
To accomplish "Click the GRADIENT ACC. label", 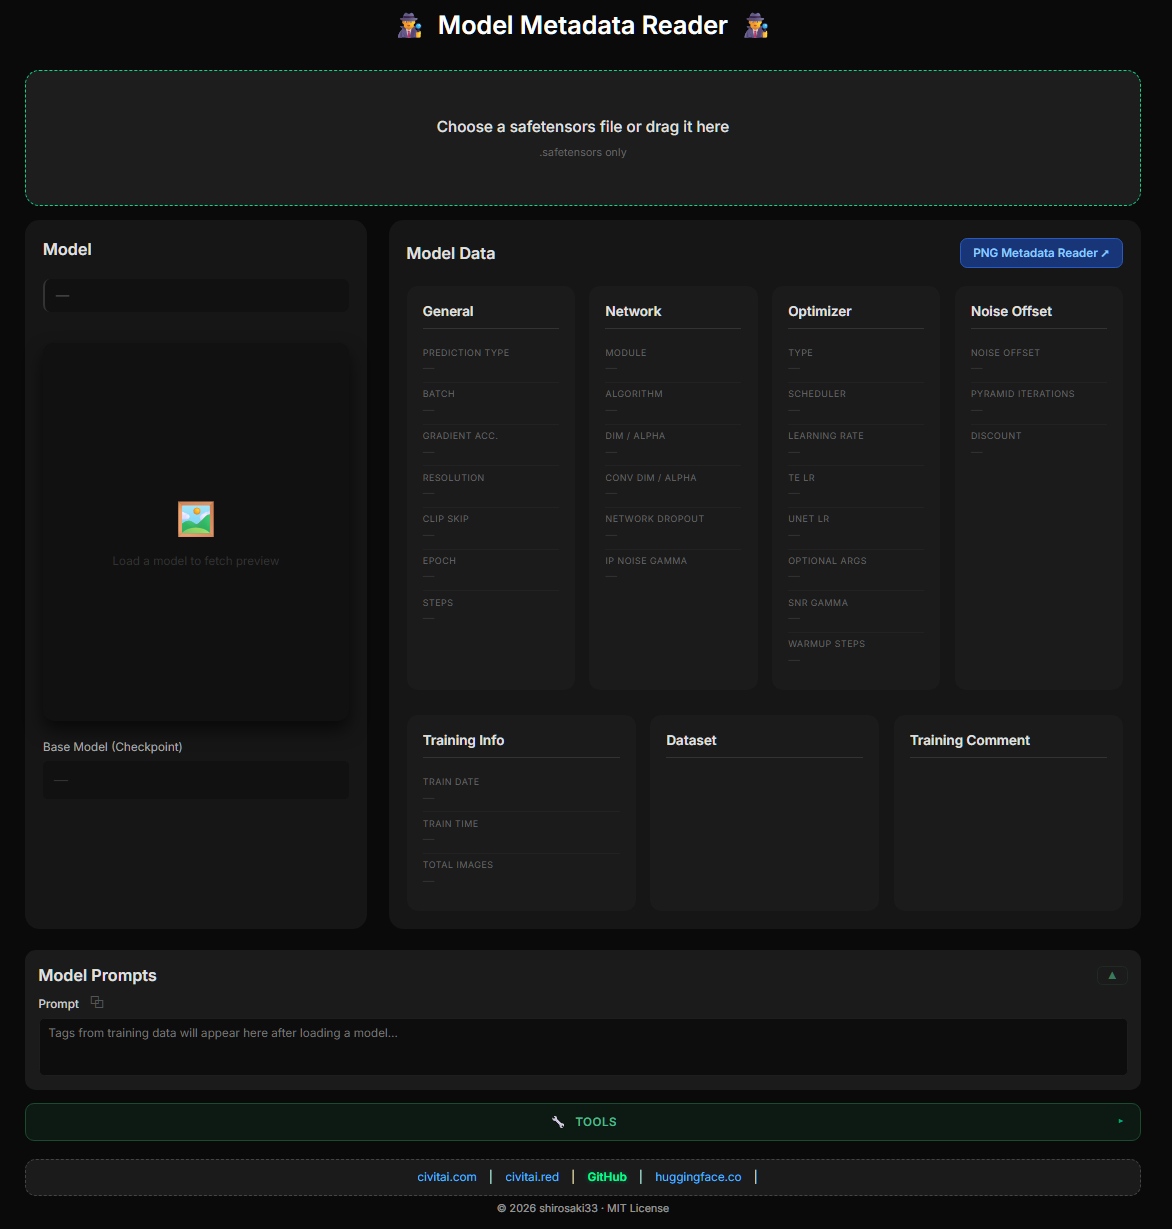I will (x=460, y=436).
